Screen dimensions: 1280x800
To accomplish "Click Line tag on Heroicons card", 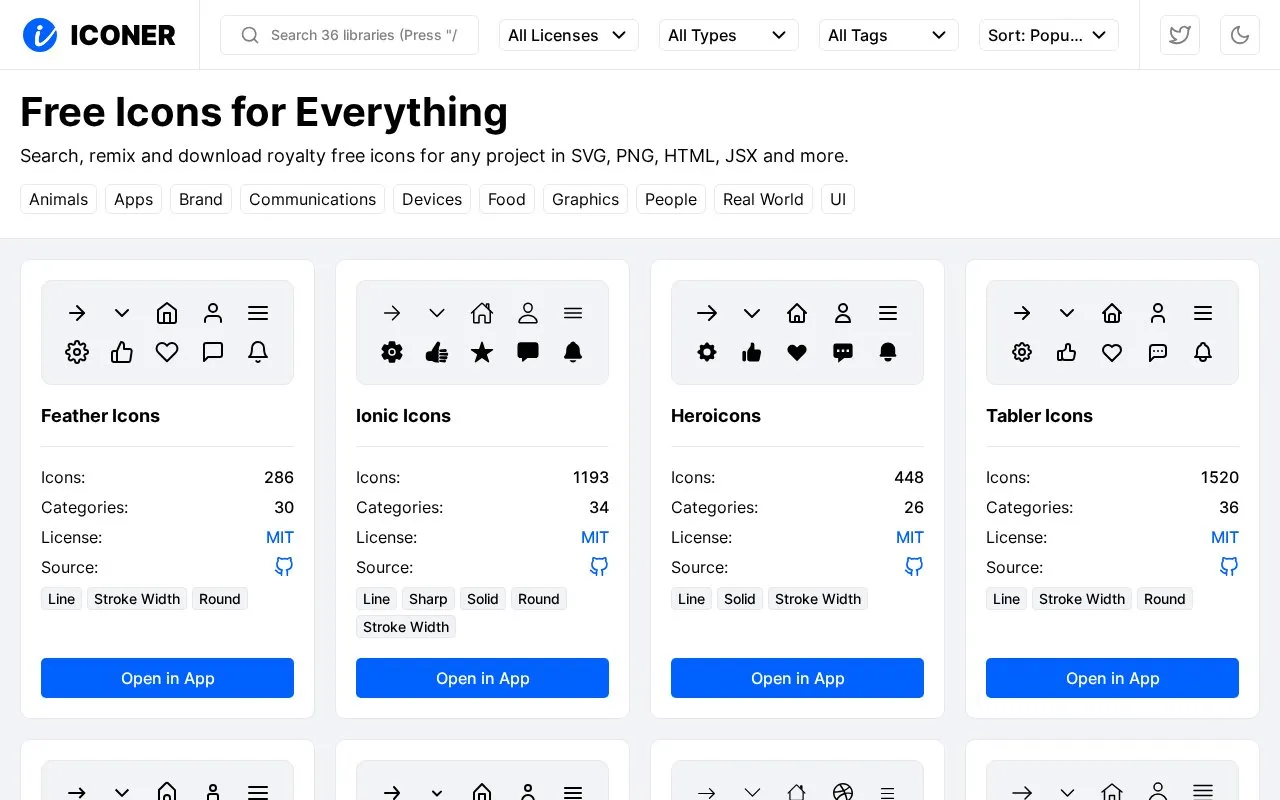I will click(x=691, y=599).
